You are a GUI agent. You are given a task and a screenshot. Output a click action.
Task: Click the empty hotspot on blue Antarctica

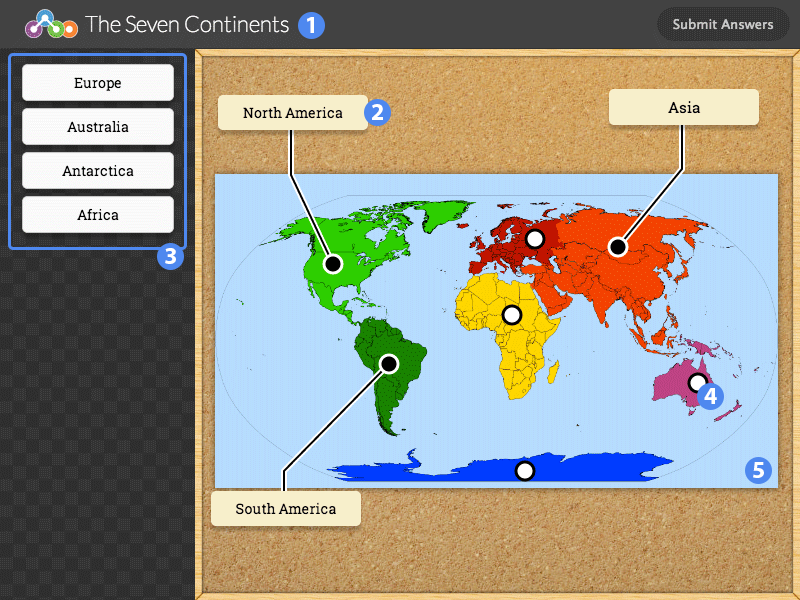coord(524,470)
